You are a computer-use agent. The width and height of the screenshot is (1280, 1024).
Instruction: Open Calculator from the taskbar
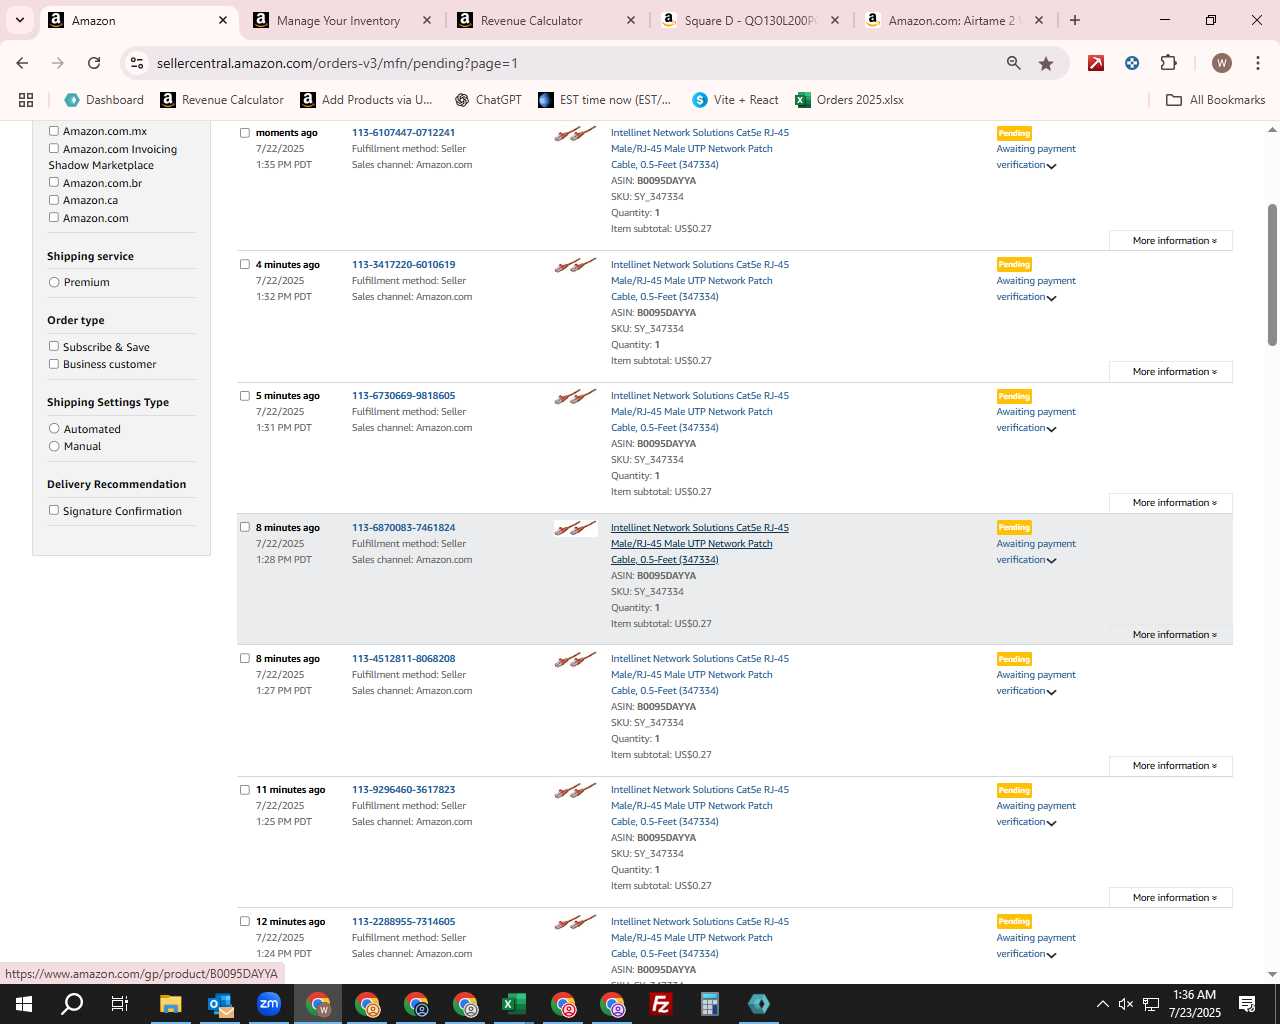709,1004
